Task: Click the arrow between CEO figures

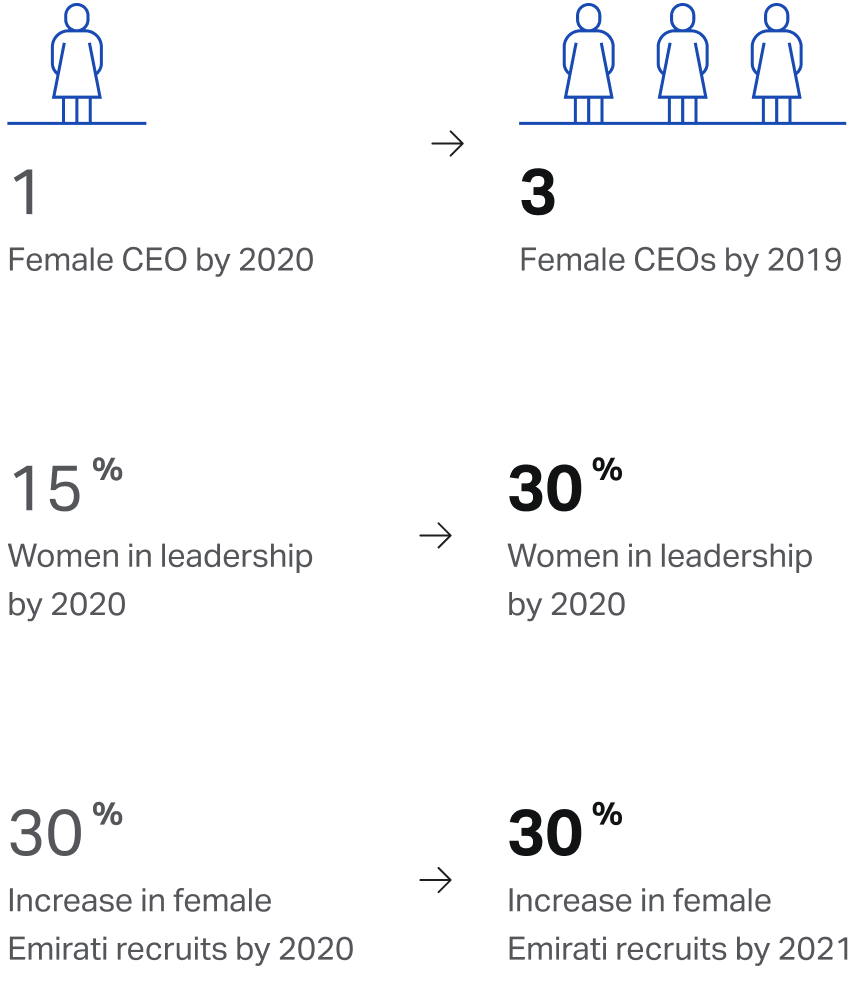Action: [x=447, y=143]
